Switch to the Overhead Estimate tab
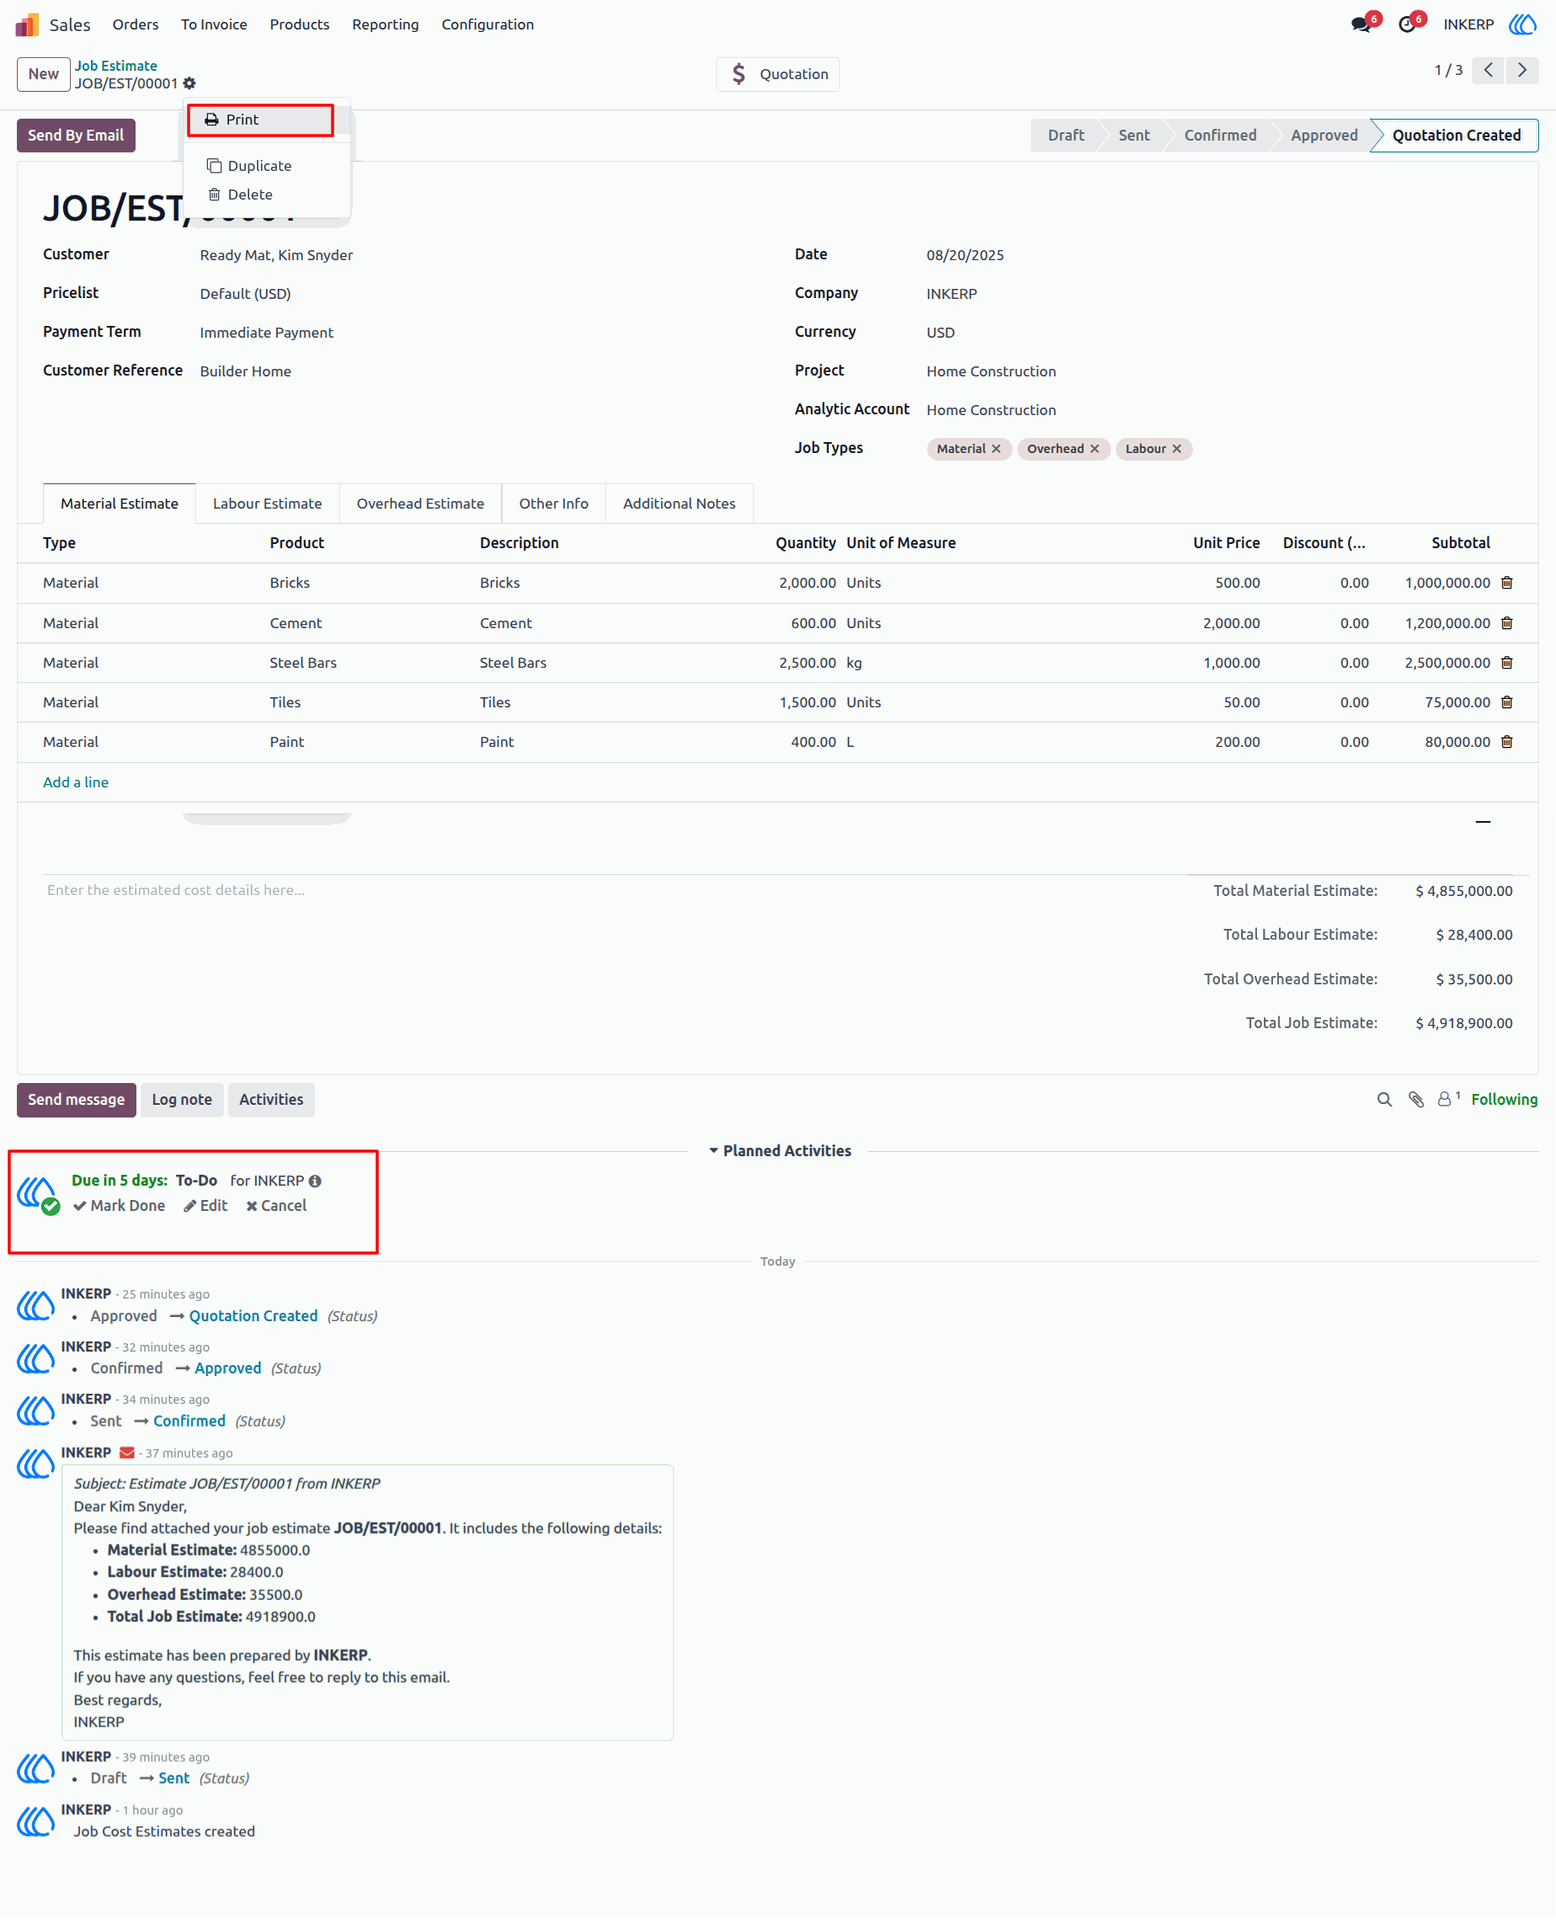The height and width of the screenshot is (1920, 1556). pyautogui.click(x=420, y=504)
